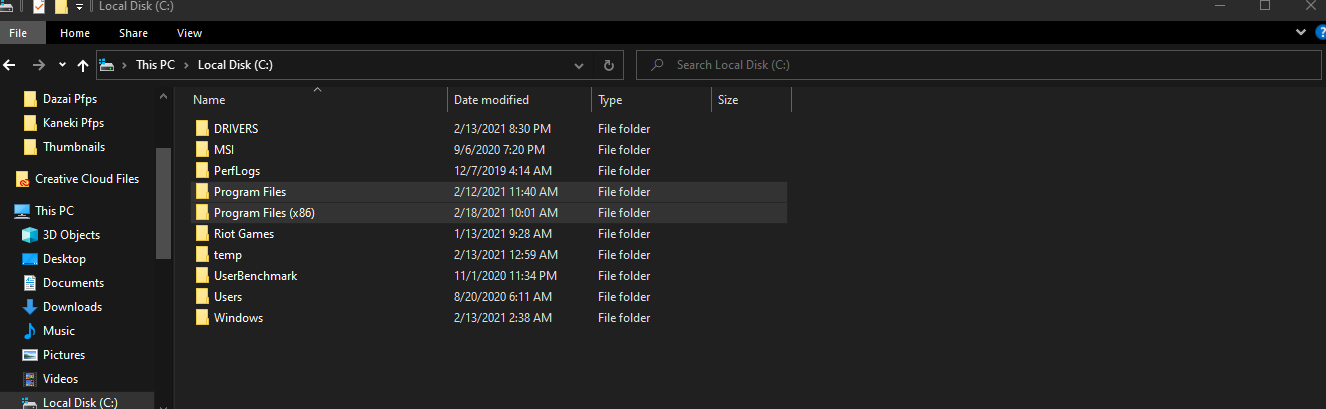Open the quick access toolbar customize dropdown
Image resolution: width=1326 pixels, height=409 pixels.
pos(79,7)
